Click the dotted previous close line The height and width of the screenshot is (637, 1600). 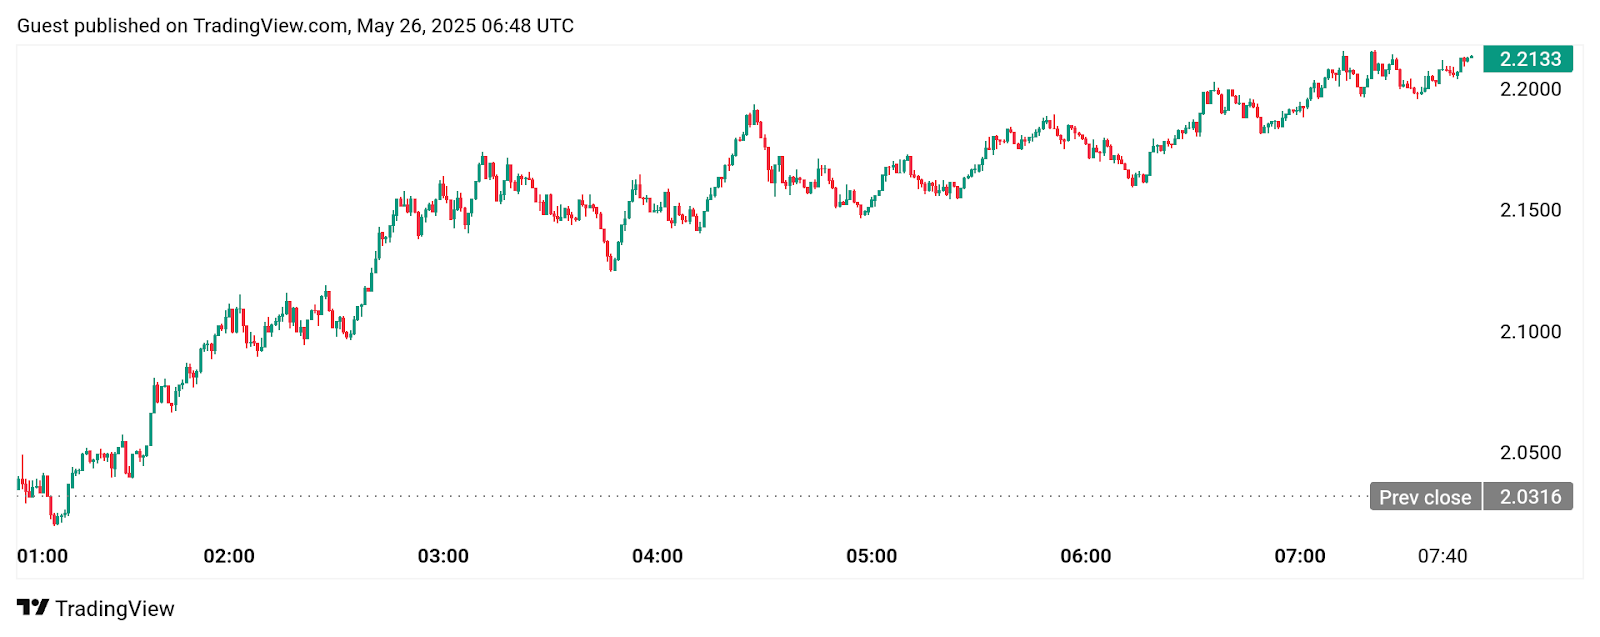[x=700, y=496]
